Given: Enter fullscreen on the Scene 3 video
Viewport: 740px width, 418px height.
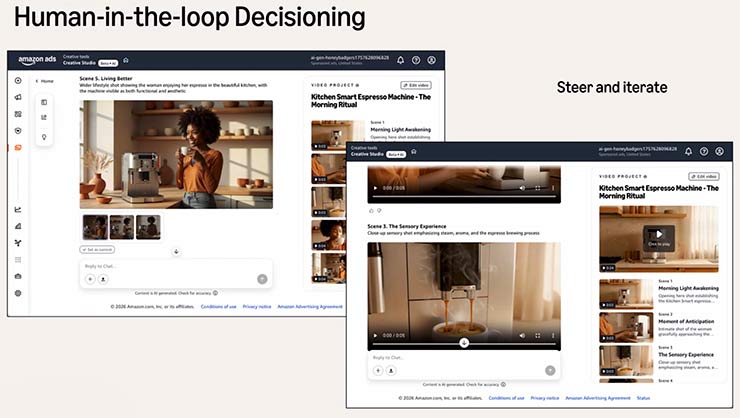Looking at the screenshot, I should pyautogui.click(x=538, y=335).
